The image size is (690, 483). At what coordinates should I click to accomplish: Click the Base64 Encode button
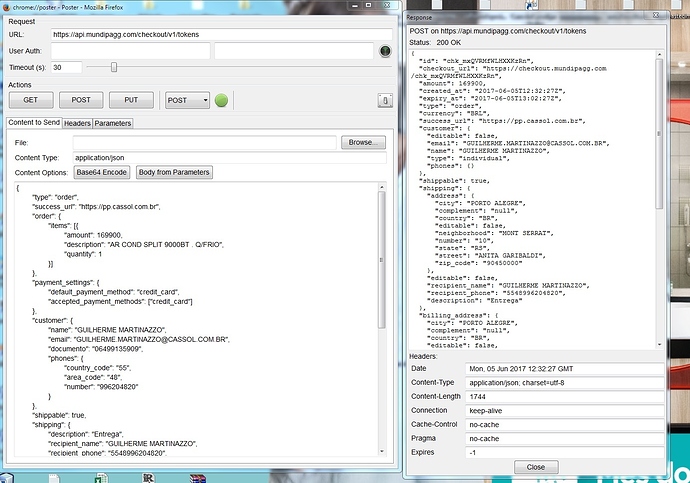102,172
